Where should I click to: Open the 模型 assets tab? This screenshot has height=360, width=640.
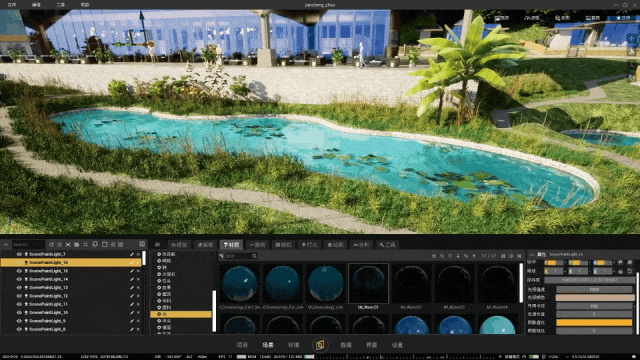pos(179,245)
